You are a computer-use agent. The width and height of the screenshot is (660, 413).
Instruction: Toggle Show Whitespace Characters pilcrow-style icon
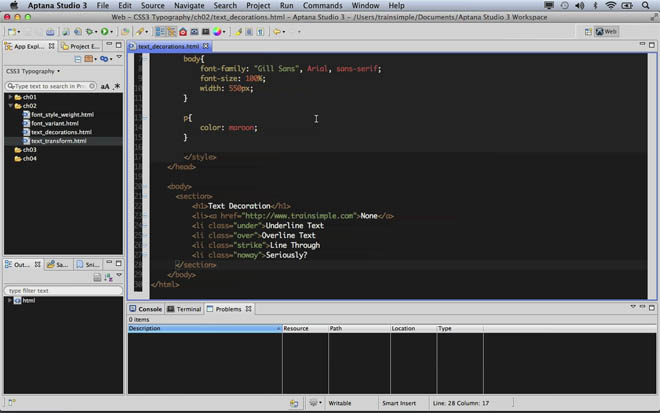point(260,32)
